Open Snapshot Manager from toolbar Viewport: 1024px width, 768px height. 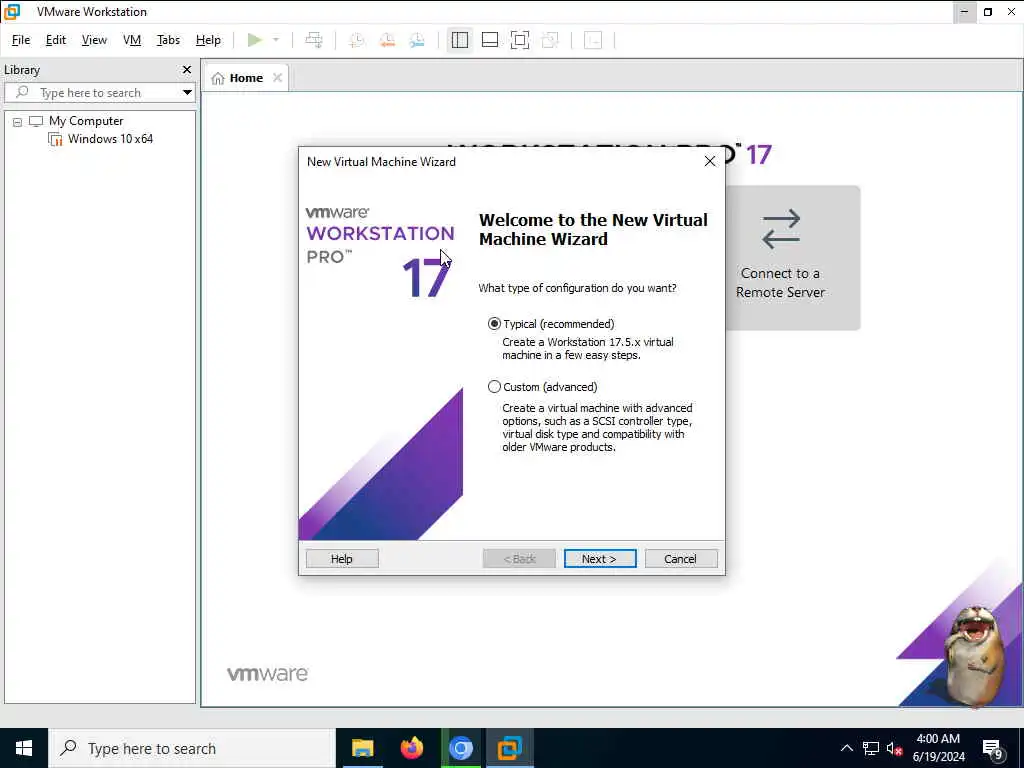417,40
